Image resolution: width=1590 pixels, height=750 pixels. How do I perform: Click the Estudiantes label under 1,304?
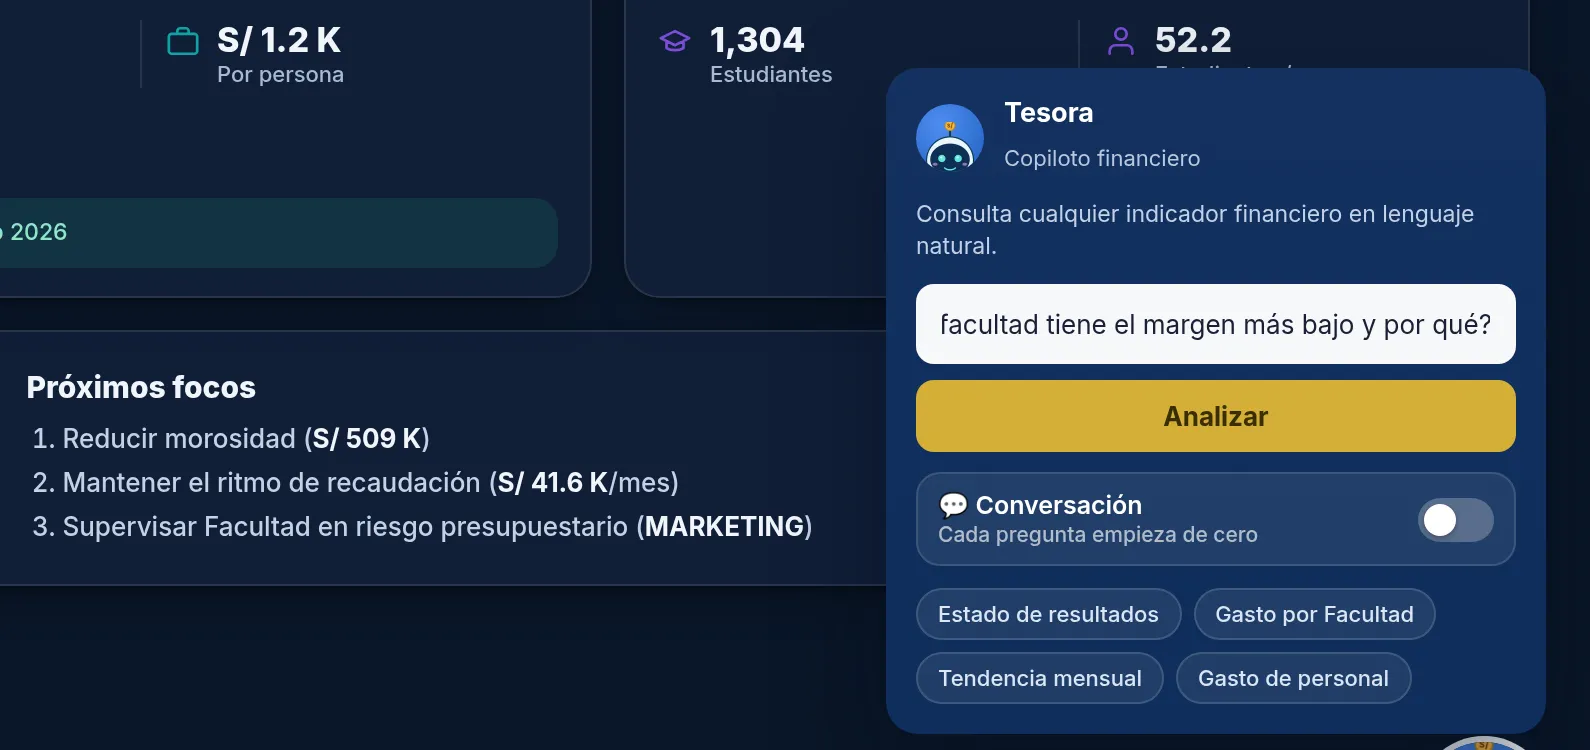[771, 74]
